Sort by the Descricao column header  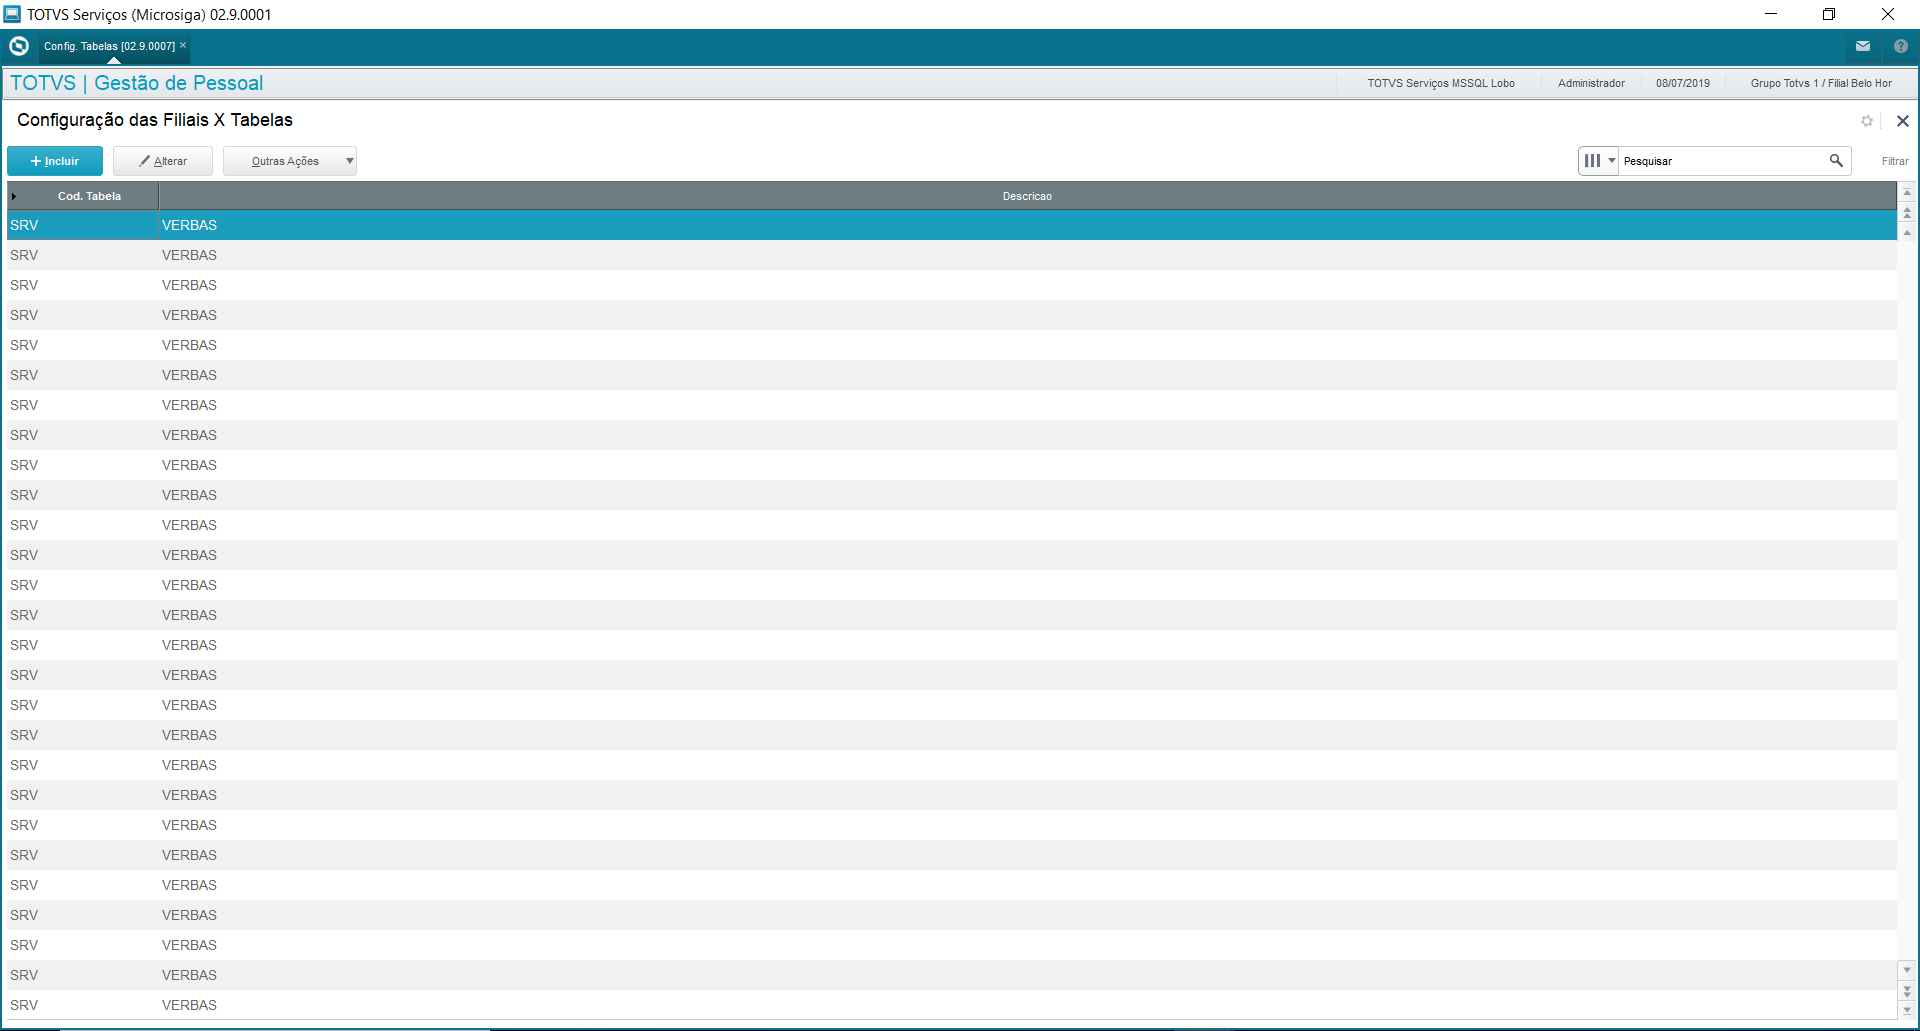1027,196
